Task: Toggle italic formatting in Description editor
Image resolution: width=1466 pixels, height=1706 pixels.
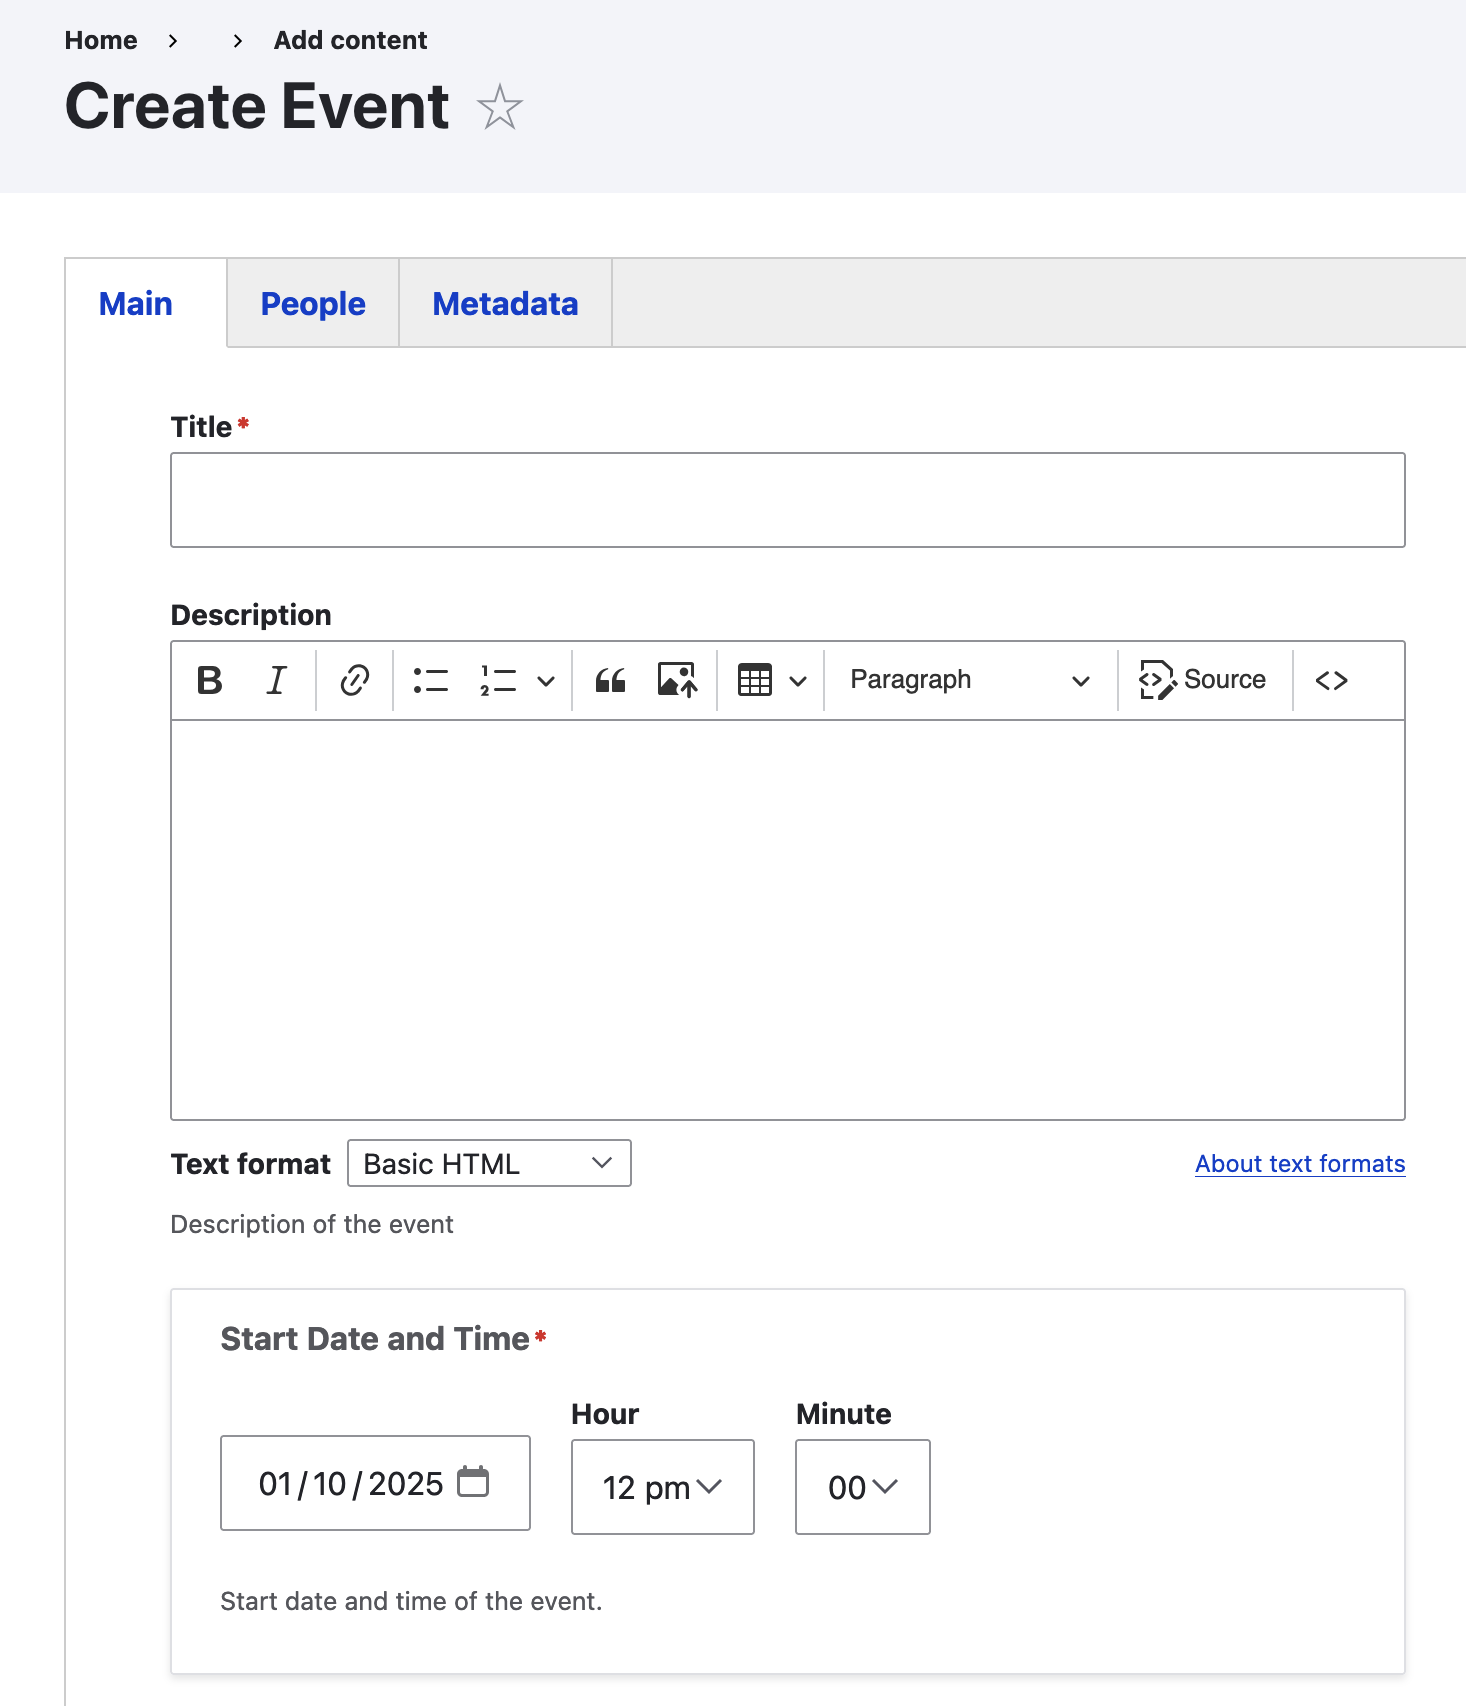Action: point(276,680)
